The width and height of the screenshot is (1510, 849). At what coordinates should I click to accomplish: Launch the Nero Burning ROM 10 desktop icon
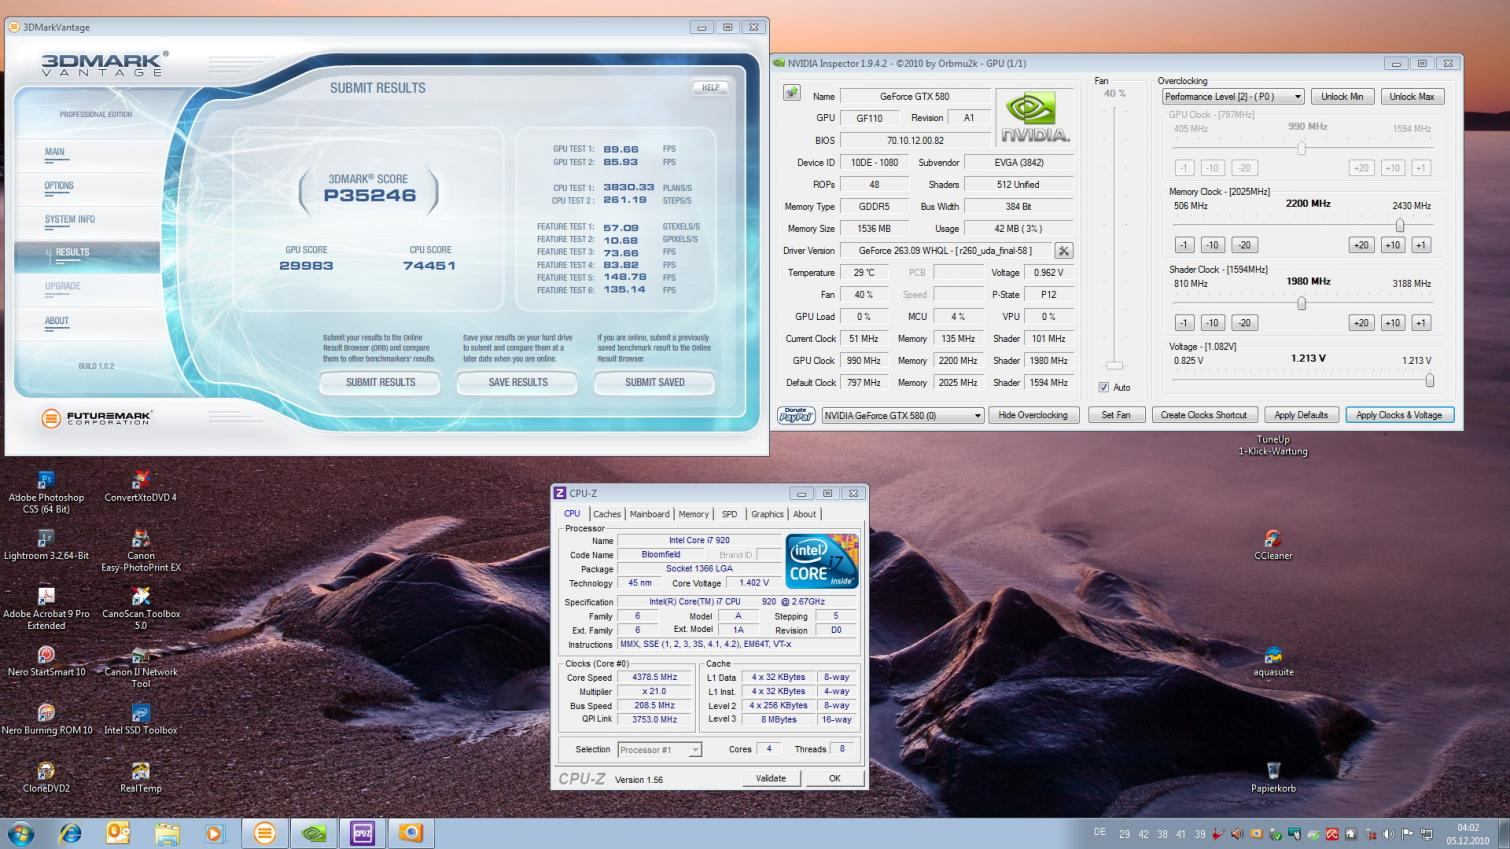coord(46,719)
